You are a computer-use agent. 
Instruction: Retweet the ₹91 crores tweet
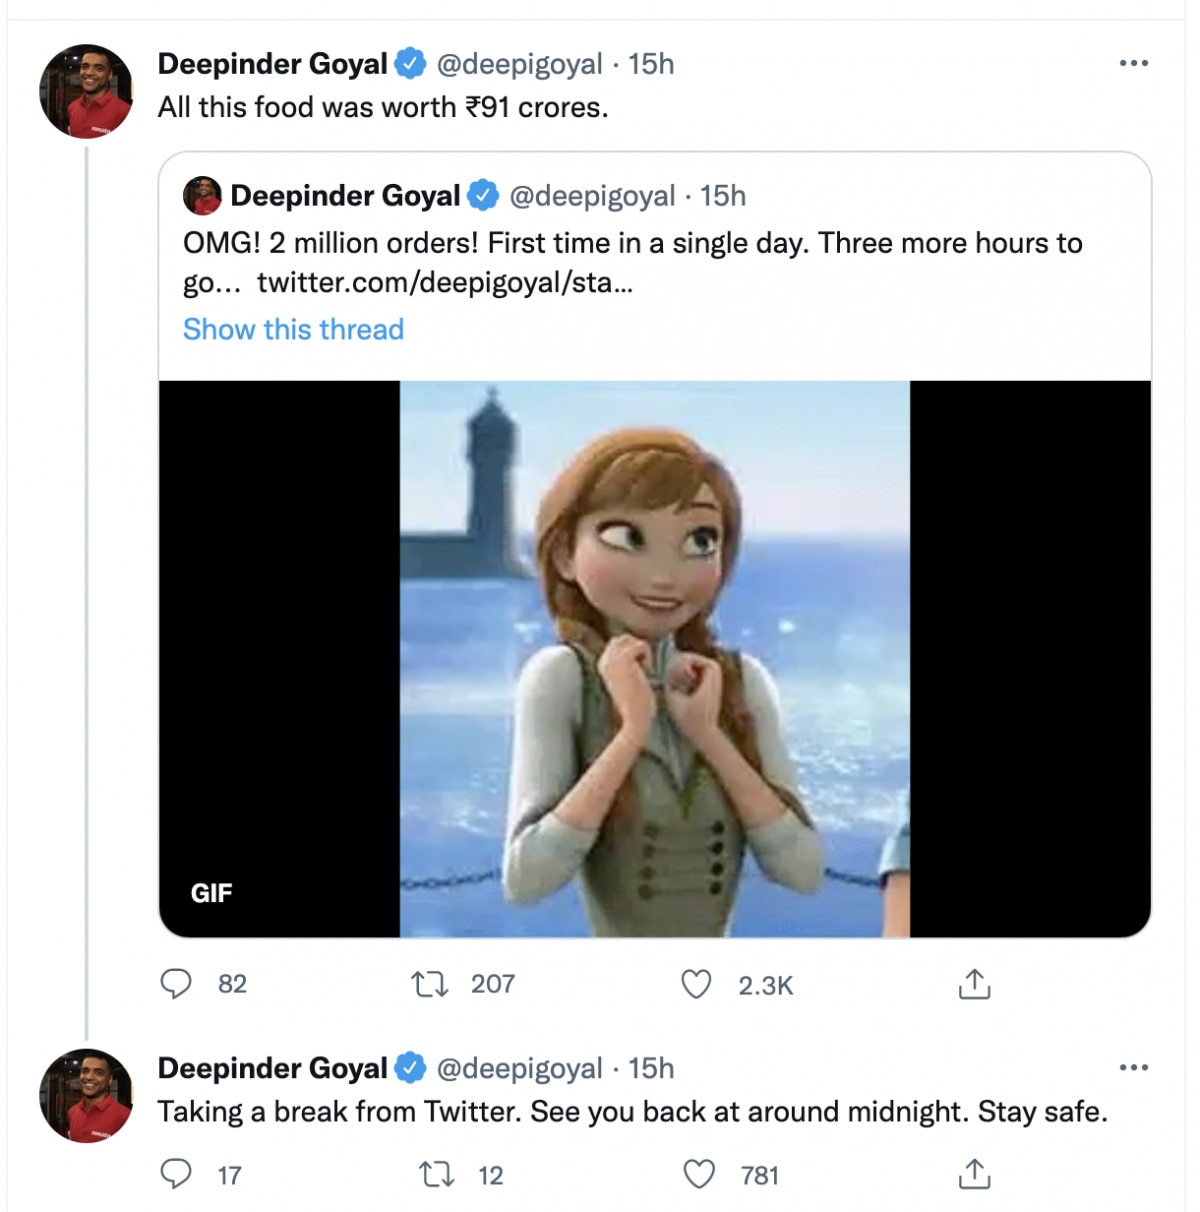[x=430, y=985]
